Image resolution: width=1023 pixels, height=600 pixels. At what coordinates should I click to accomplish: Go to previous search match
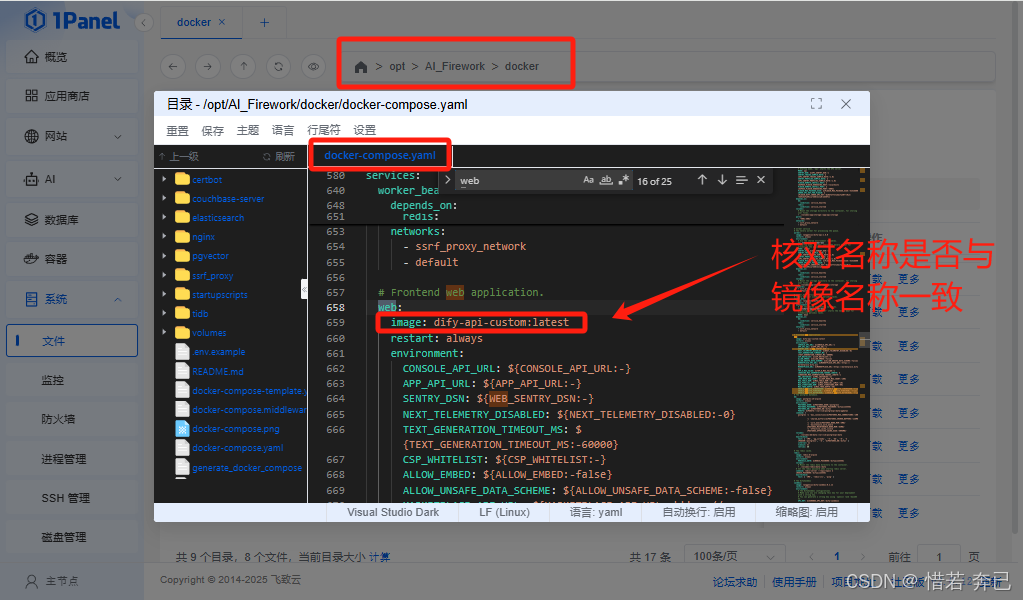[702, 180]
